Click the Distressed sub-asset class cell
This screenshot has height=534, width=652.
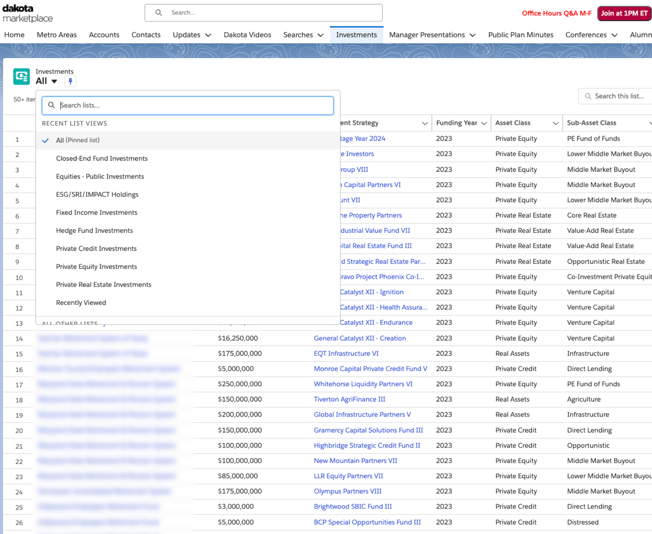pos(583,522)
